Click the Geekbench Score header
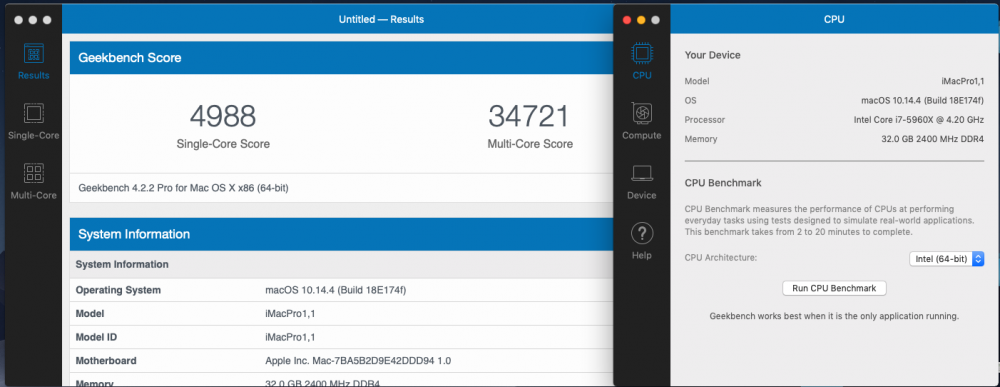Screen dimensions: 1000x387 click(341, 58)
